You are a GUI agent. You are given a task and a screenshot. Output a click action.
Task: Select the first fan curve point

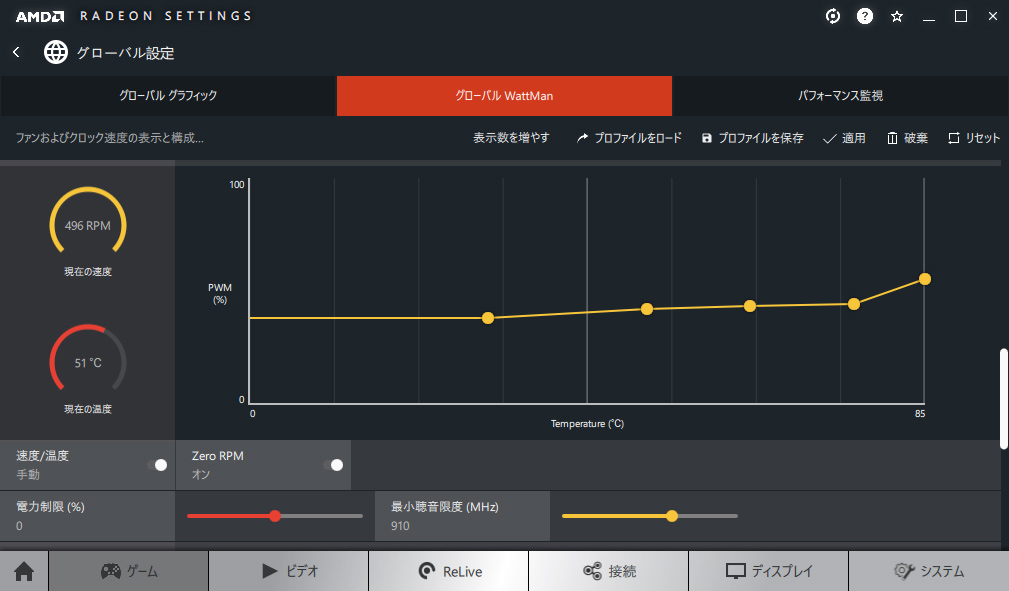[x=488, y=318]
